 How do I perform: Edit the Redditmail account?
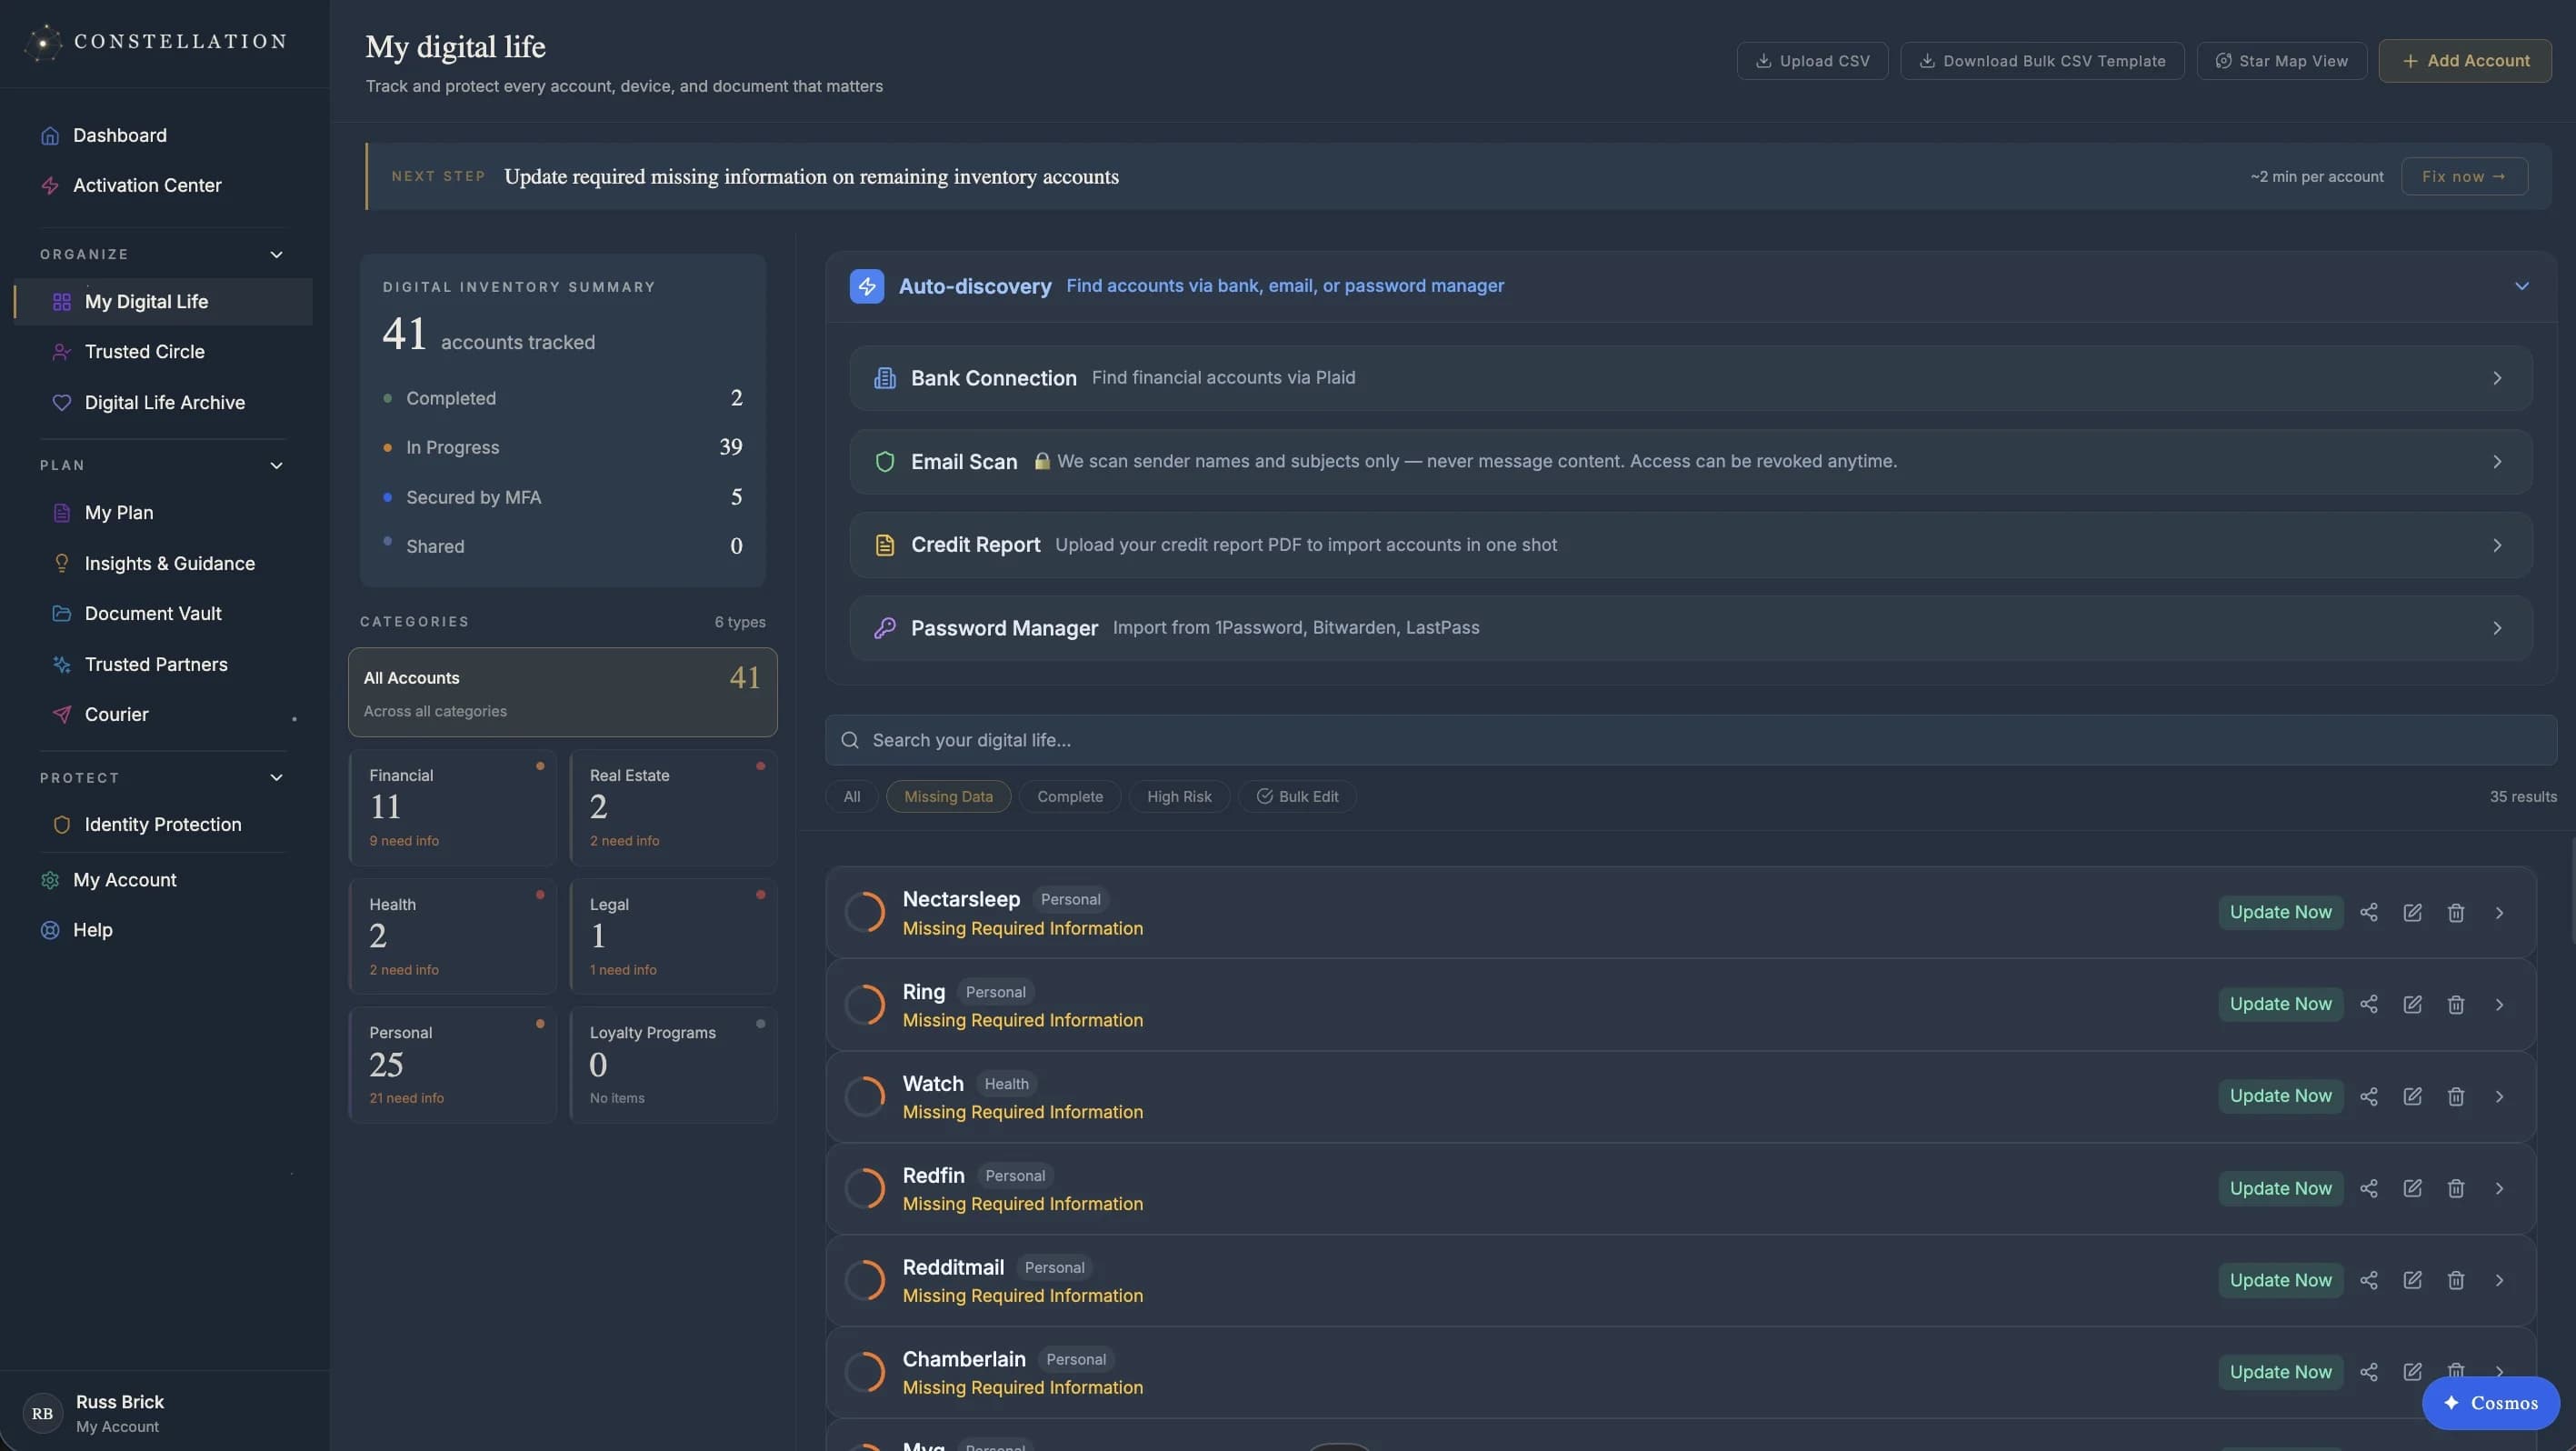pyautogui.click(x=2412, y=1280)
